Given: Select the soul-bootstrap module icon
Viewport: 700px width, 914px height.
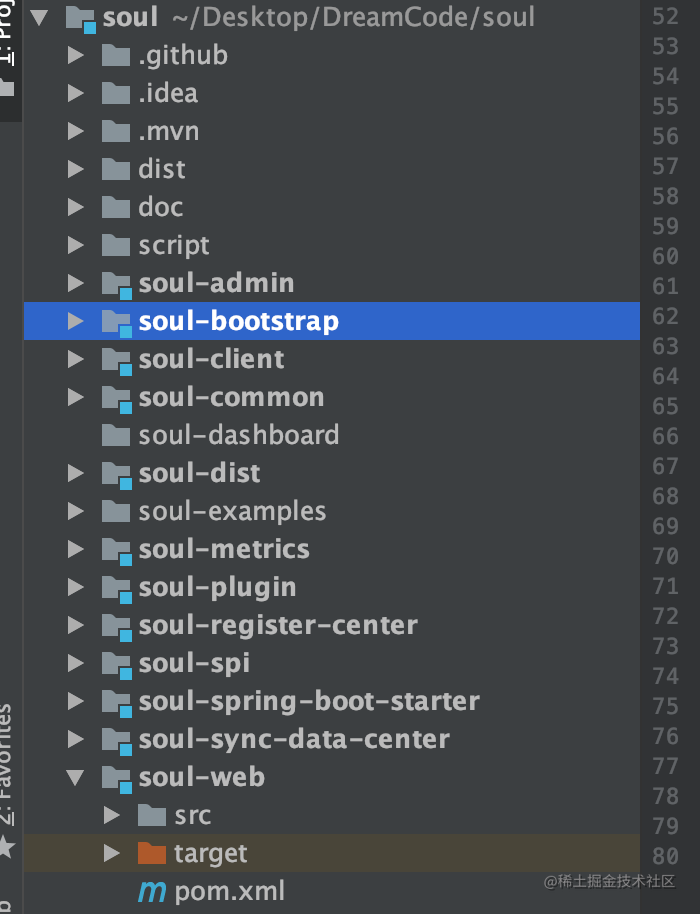Looking at the screenshot, I should click(115, 320).
